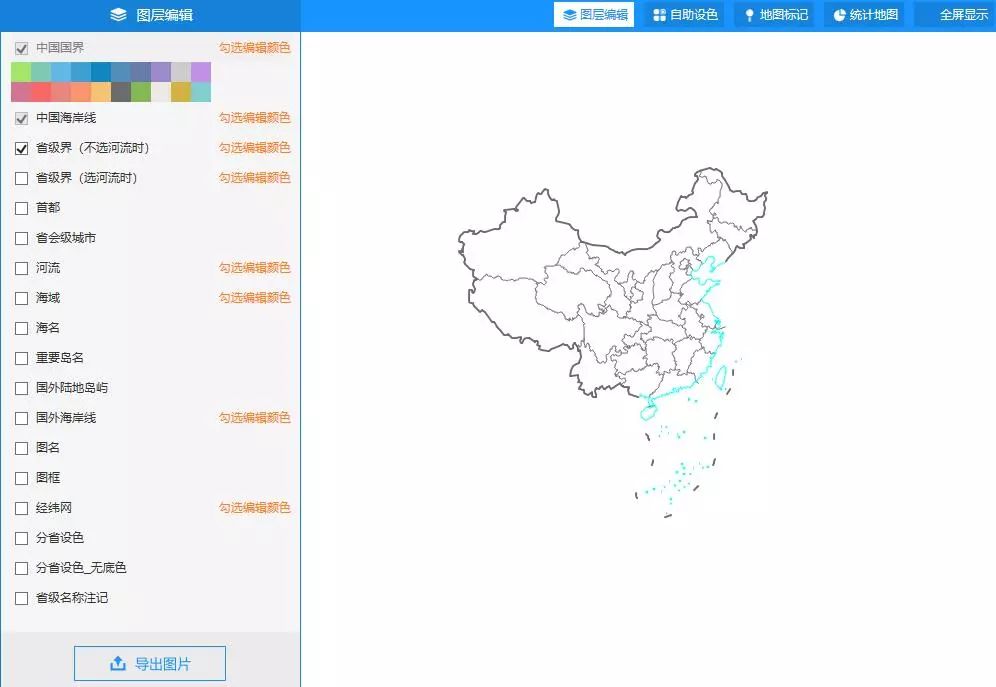Pick the bright red color swatch
This screenshot has height=687, width=996.
coord(41,92)
